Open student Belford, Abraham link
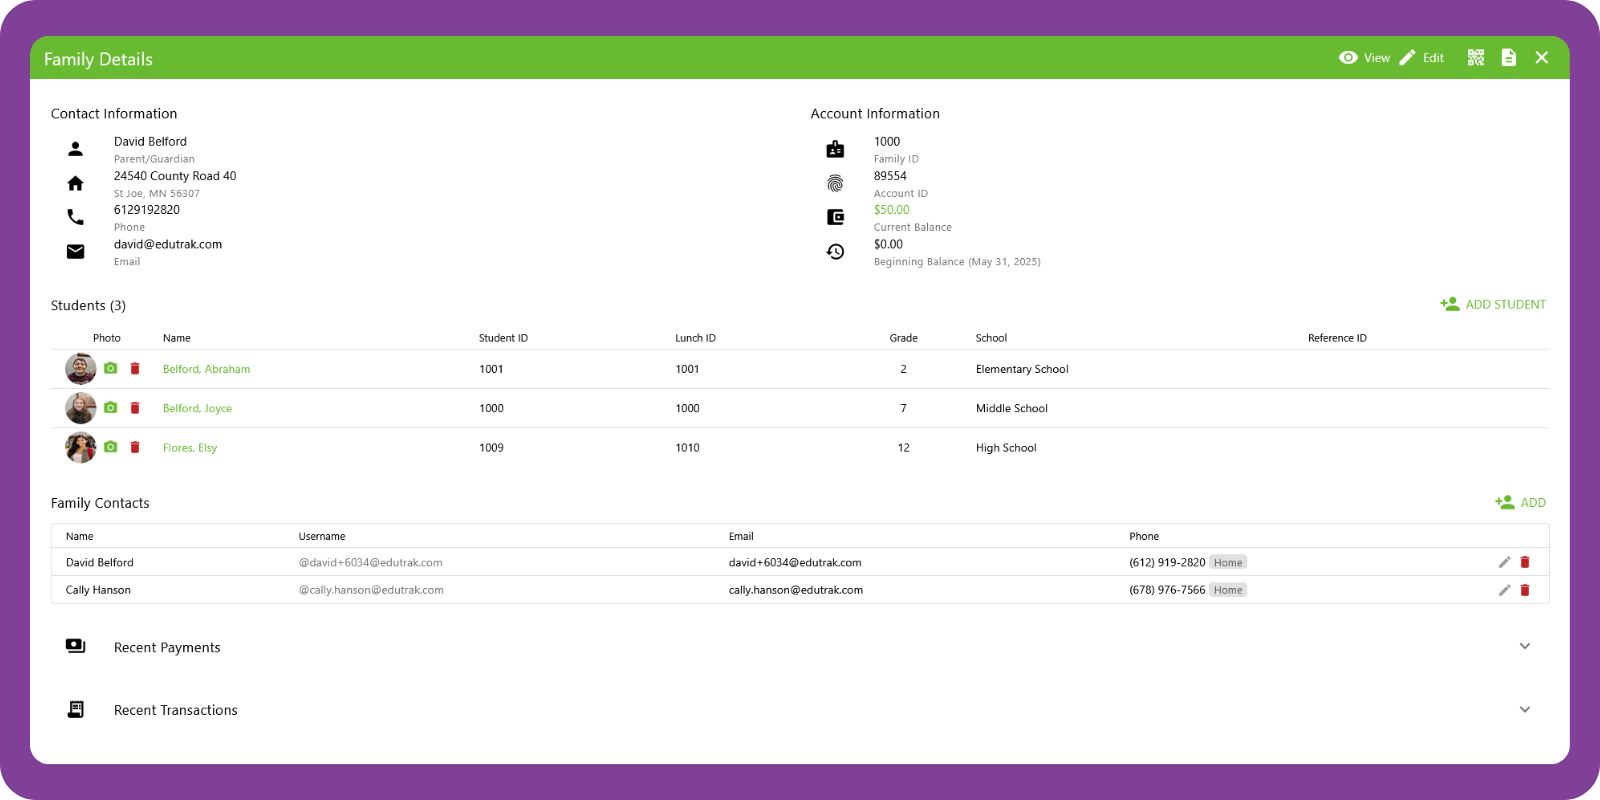This screenshot has width=1600, height=800. (x=207, y=369)
